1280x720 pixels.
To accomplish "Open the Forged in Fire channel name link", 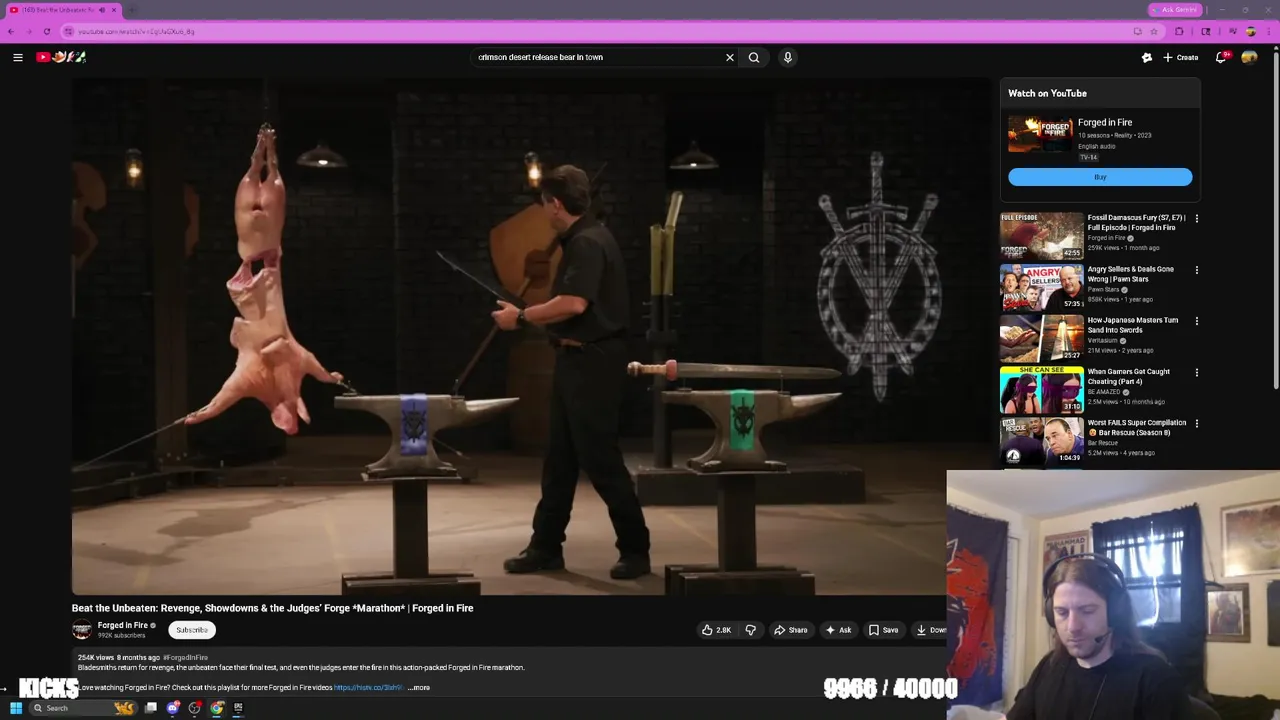I will point(123,625).
